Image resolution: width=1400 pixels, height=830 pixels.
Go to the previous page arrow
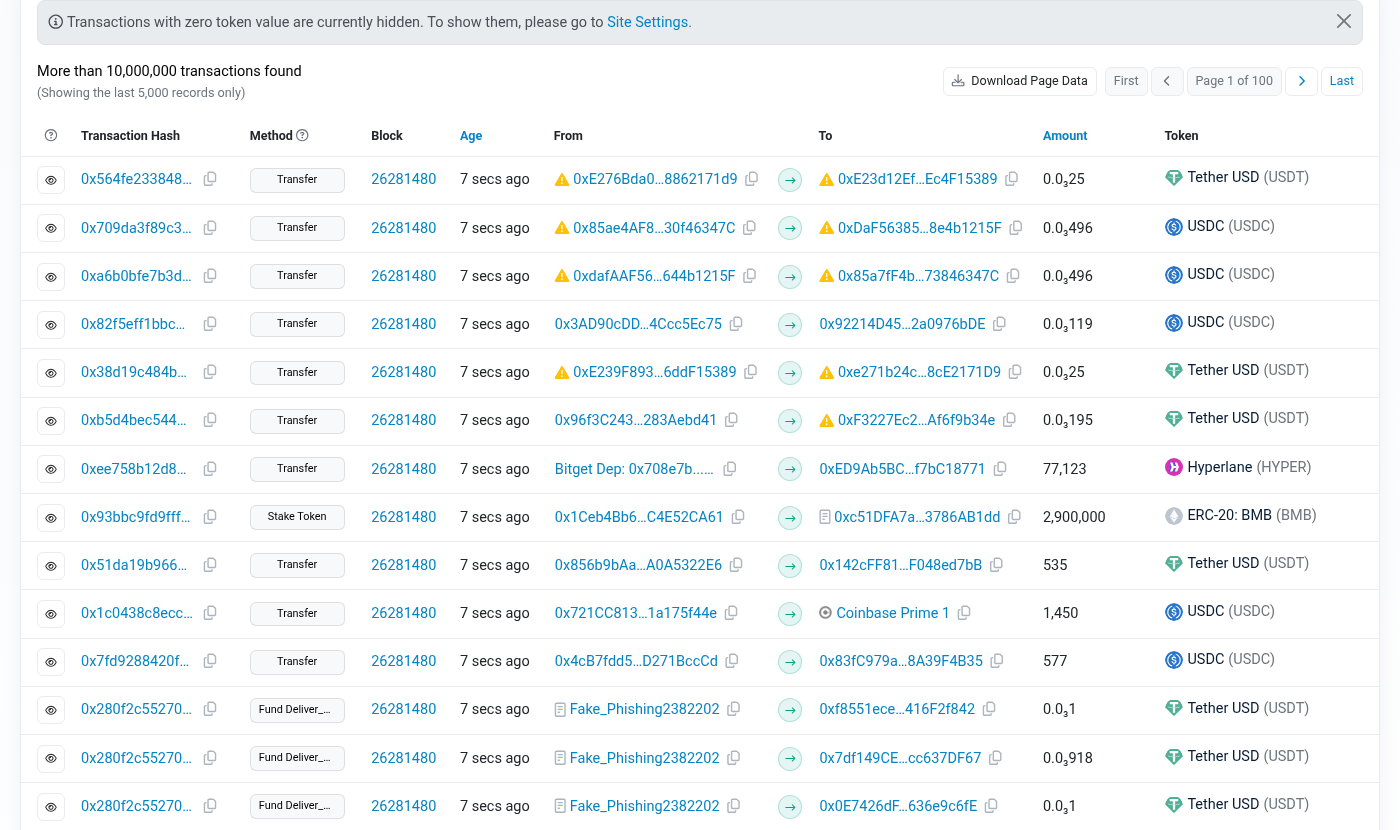(x=1167, y=81)
